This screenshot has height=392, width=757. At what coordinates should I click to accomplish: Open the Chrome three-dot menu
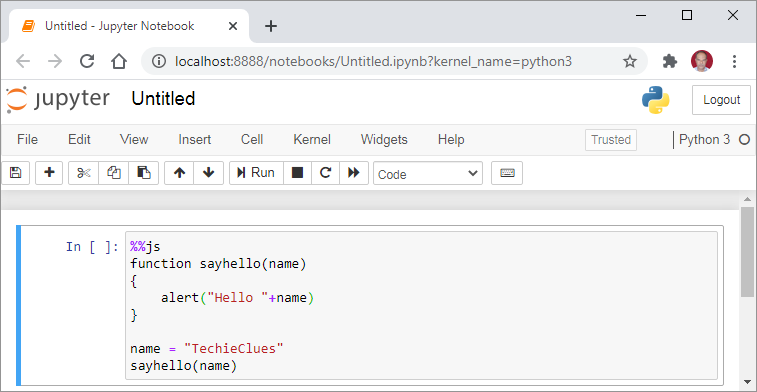(734, 61)
